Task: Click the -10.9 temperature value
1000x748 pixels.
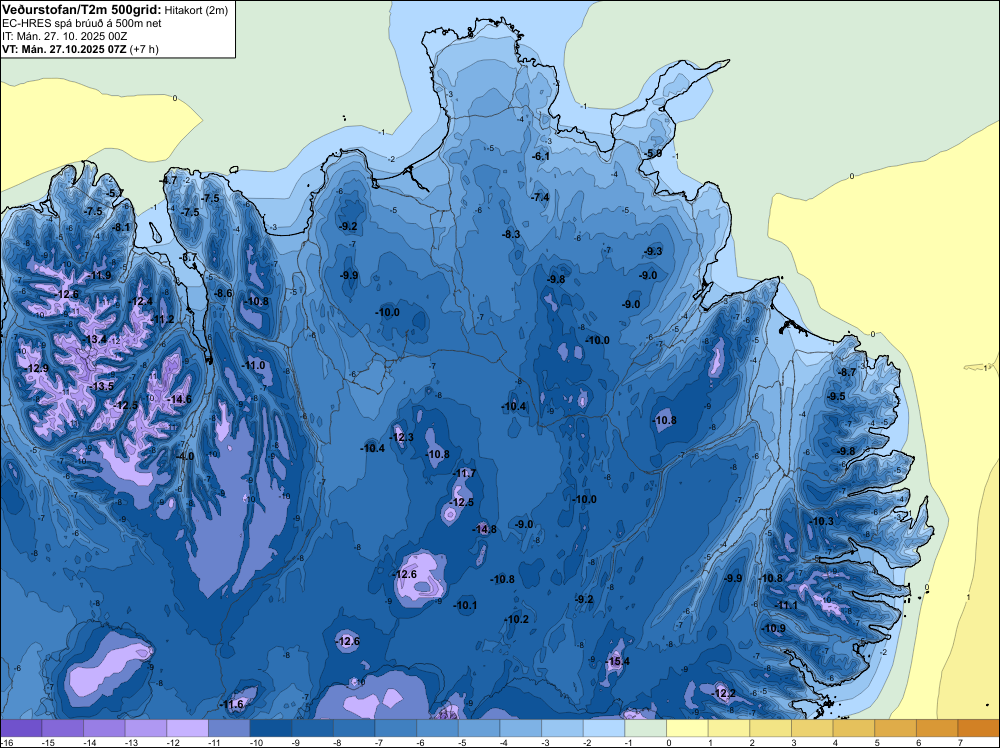Action: coord(774,628)
